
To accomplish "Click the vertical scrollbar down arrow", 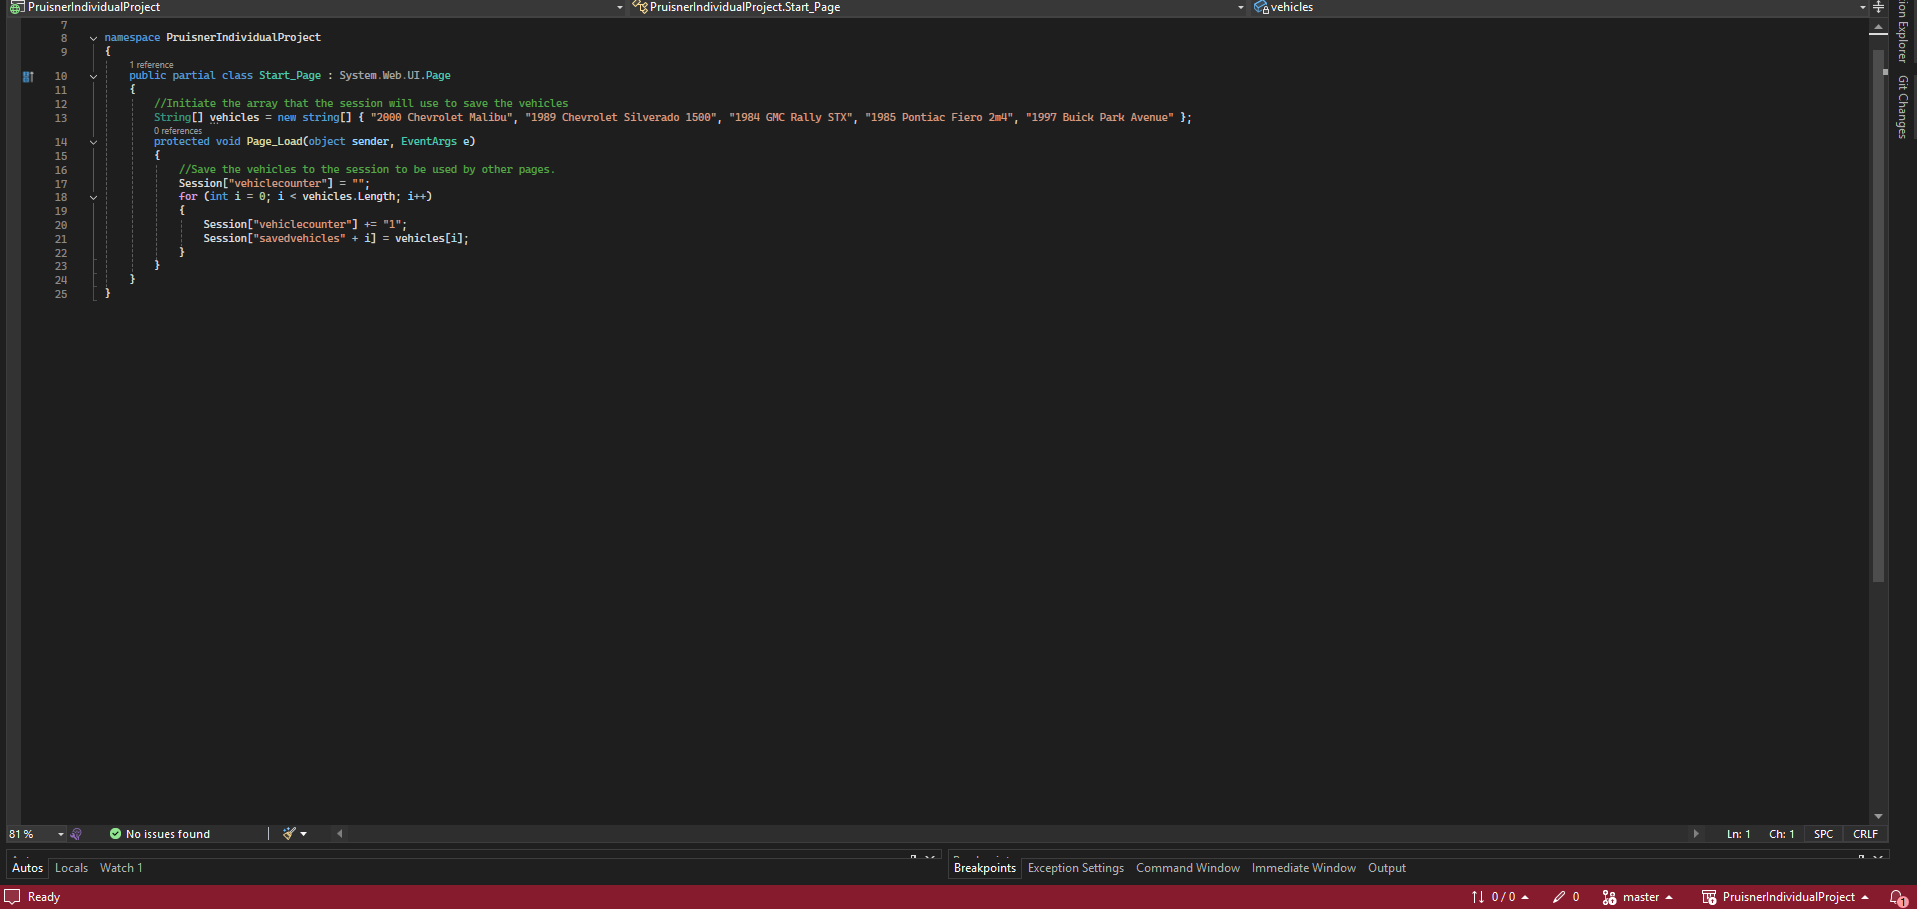I will (x=1878, y=817).
